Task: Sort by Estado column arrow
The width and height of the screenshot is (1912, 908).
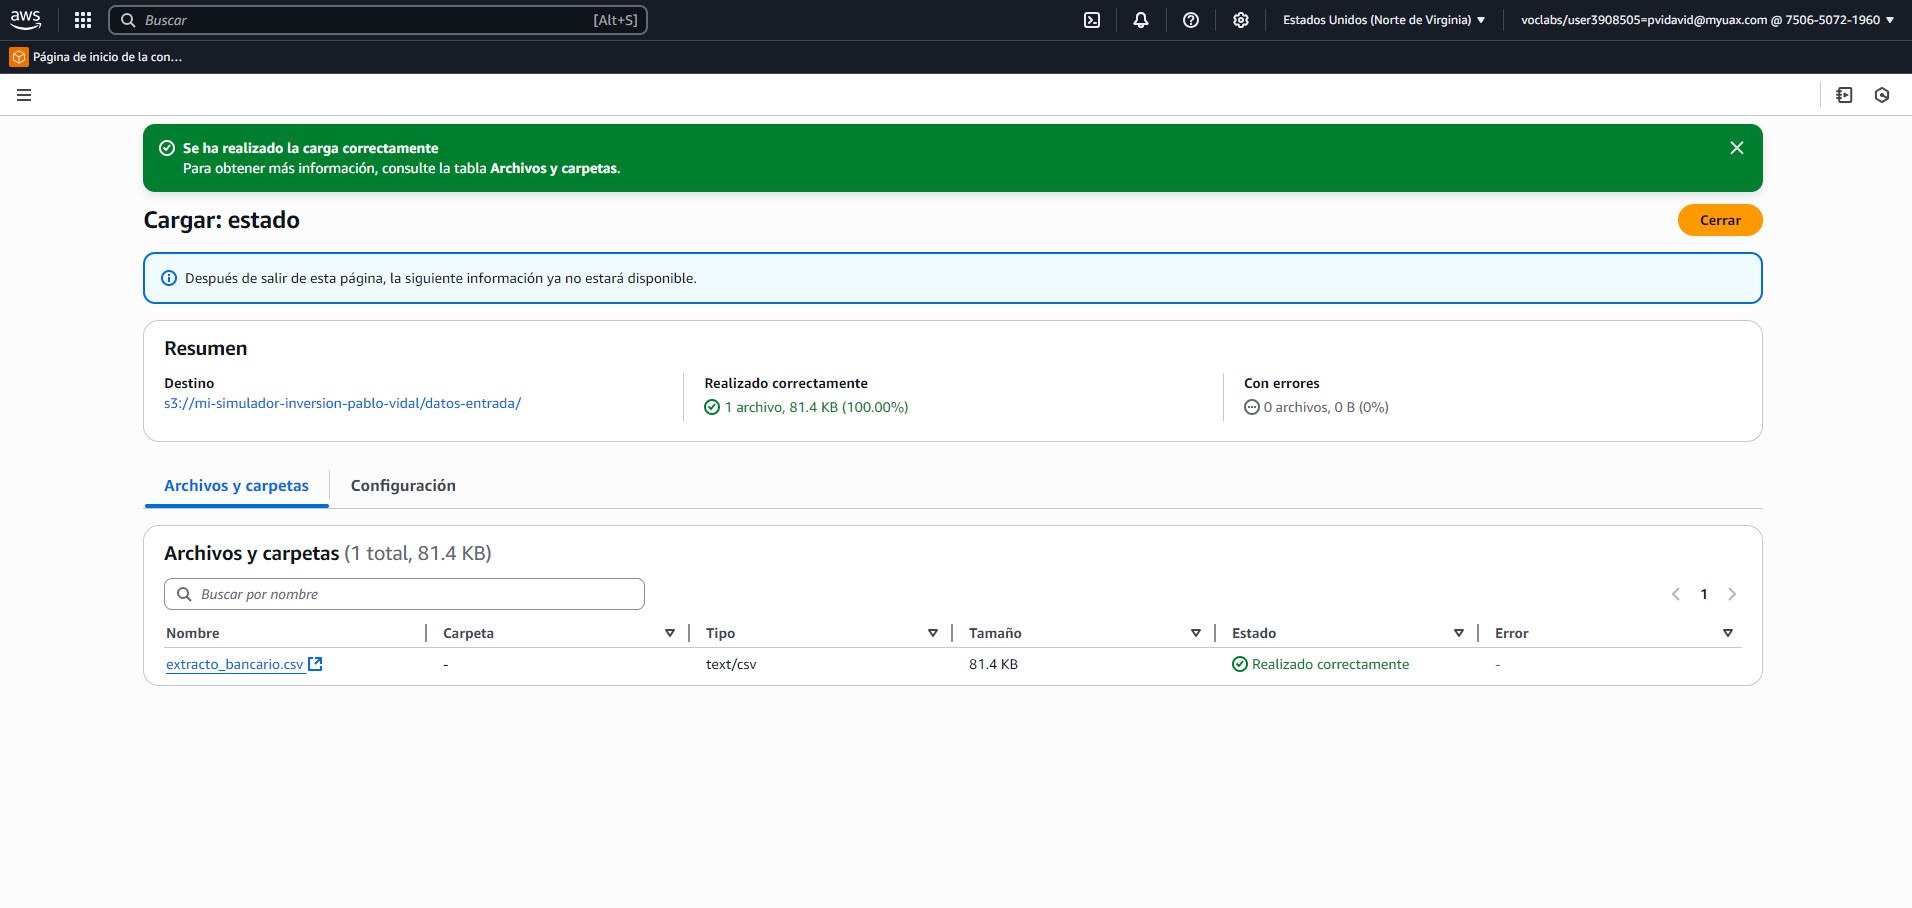Action: pyautogui.click(x=1459, y=633)
